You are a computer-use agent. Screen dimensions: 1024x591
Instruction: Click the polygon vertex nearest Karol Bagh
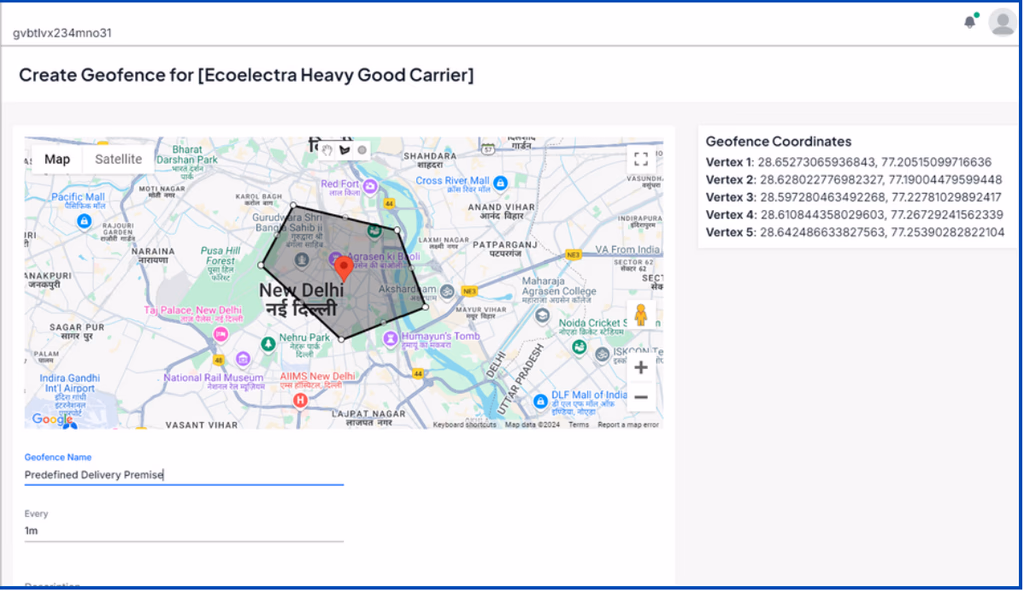(293, 206)
